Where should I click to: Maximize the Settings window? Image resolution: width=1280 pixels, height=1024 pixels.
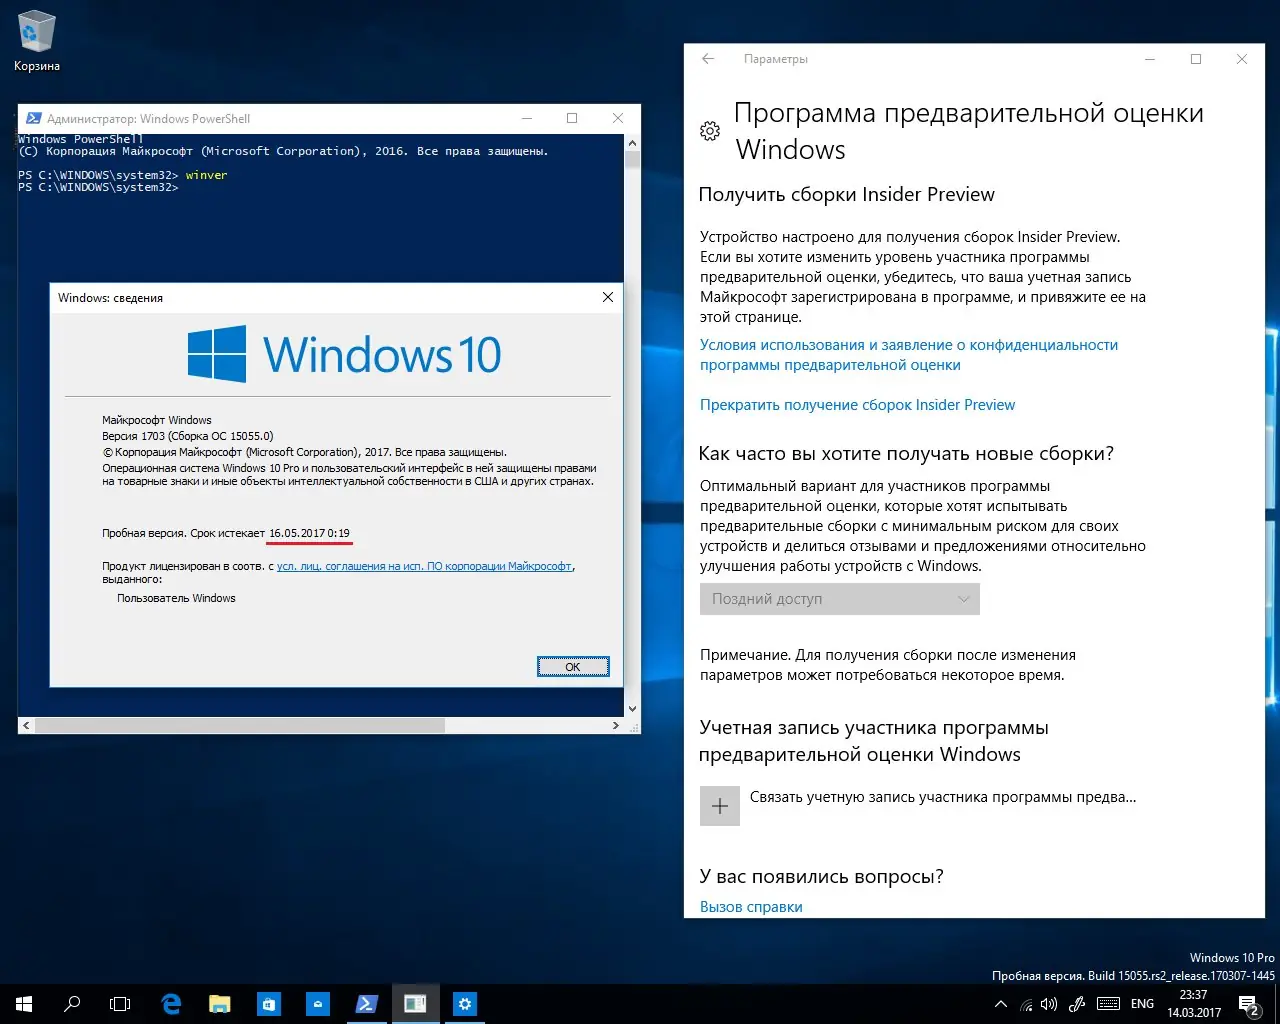[x=1195, y=59]
